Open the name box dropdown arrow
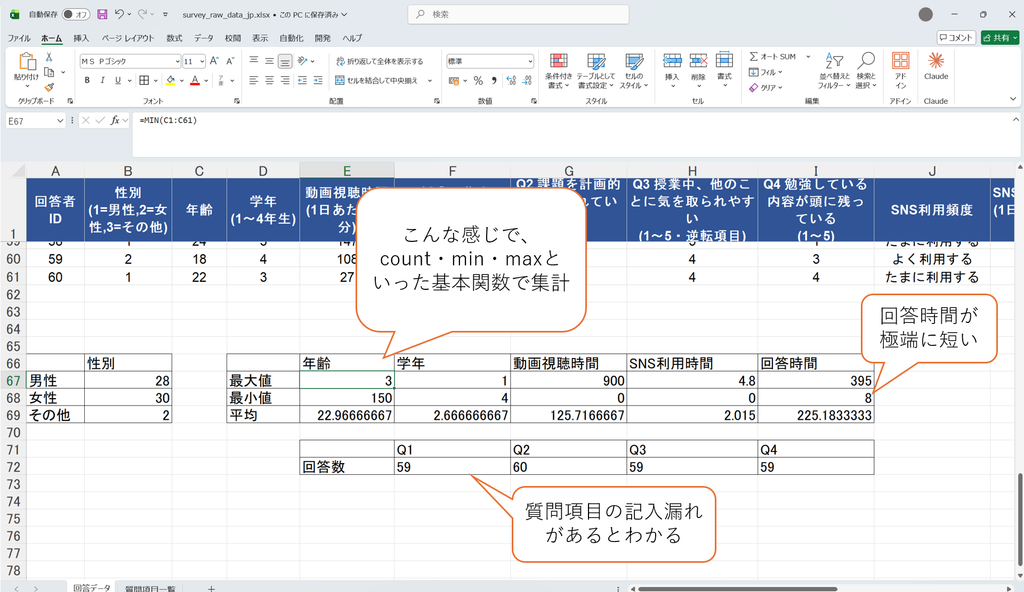This screenshot has height=592, width=1024. (59, 121)
